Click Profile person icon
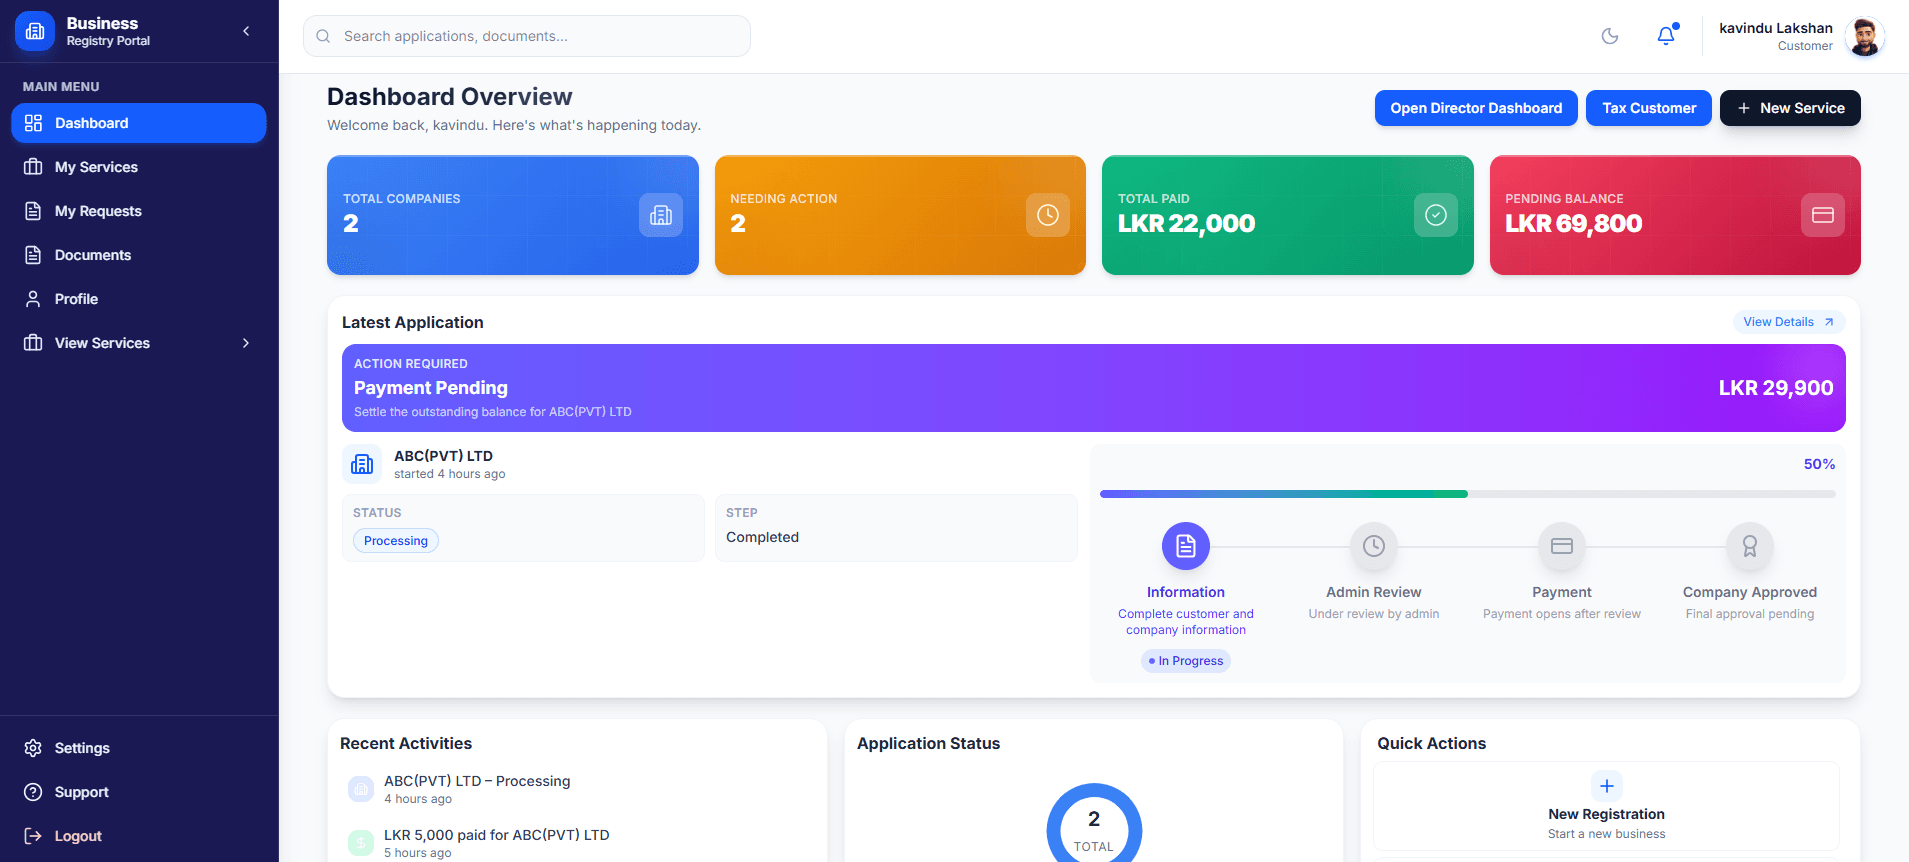The height and width of the screenshot is (862, 1909). click(x=33, y=299)
